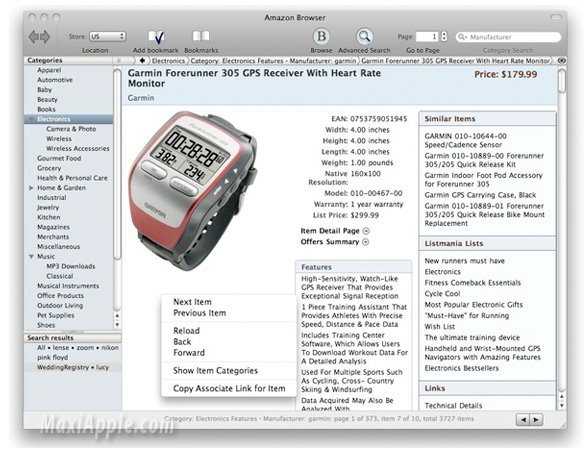
Task: Choose Next Item from context menu
Action: pos(192,302)
